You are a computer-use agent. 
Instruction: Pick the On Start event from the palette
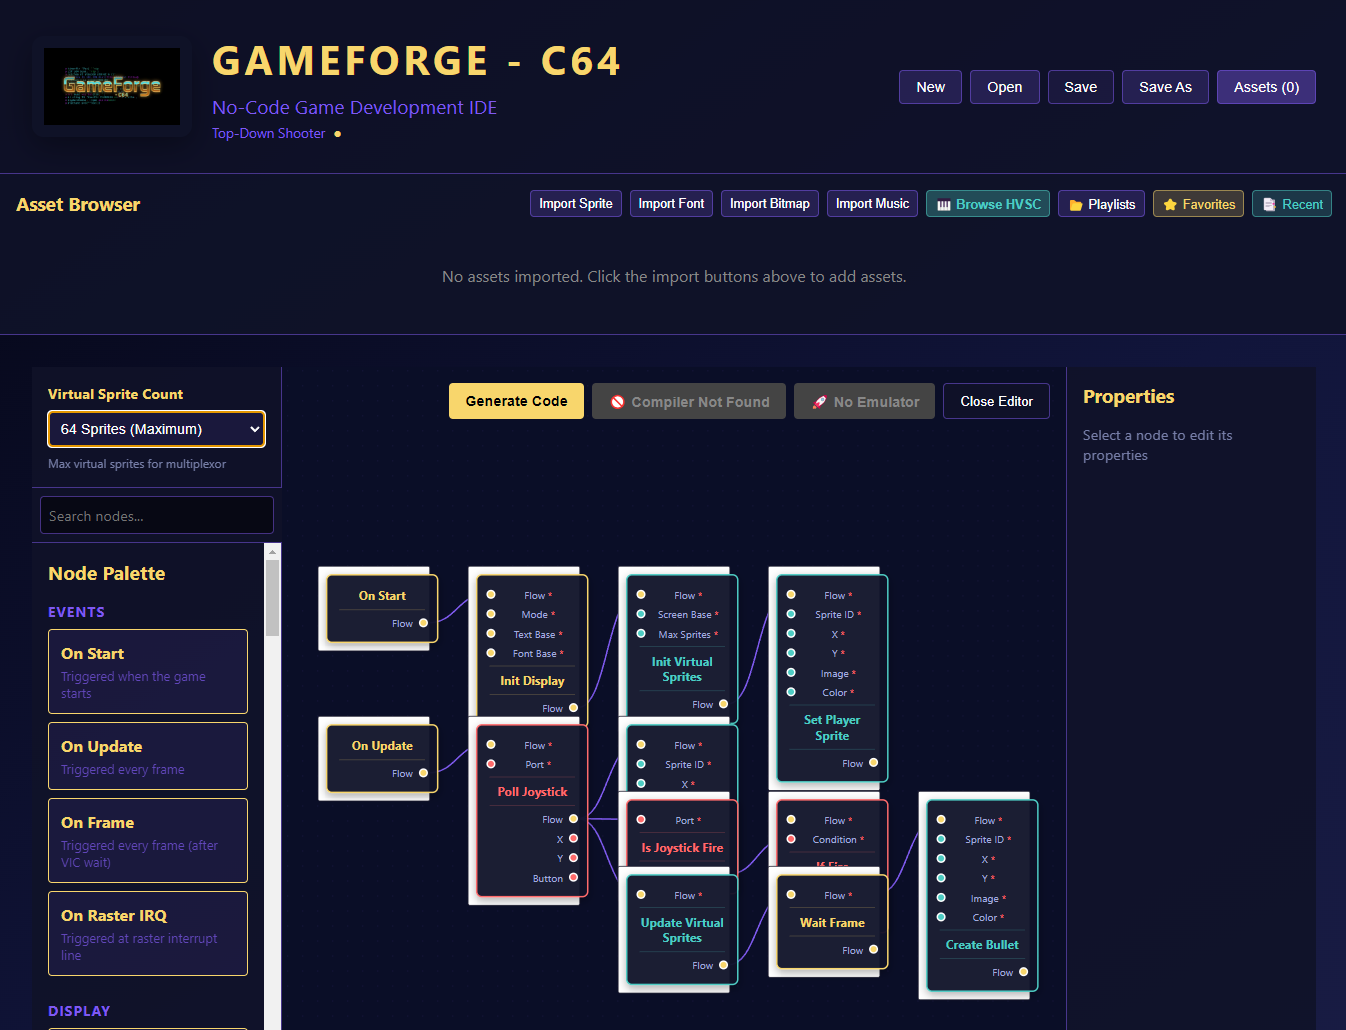coord(148,672)
